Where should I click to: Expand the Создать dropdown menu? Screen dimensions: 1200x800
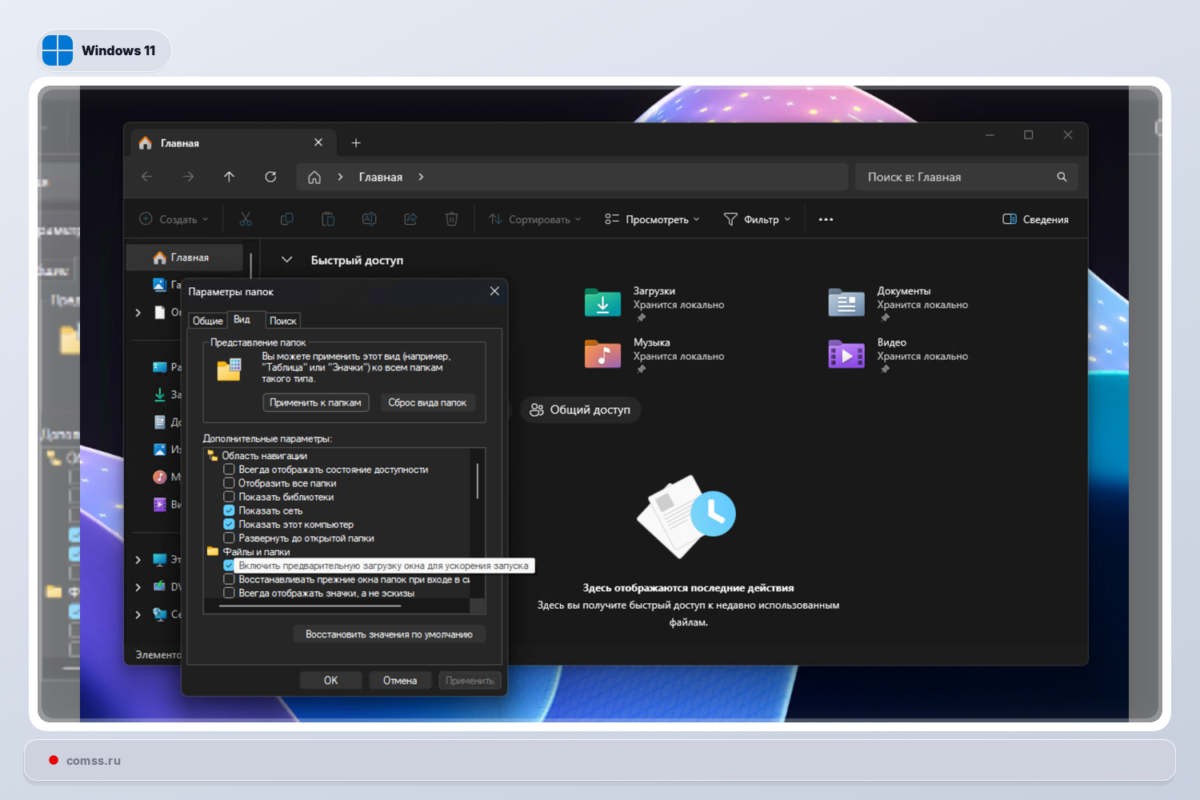point(173,218)
